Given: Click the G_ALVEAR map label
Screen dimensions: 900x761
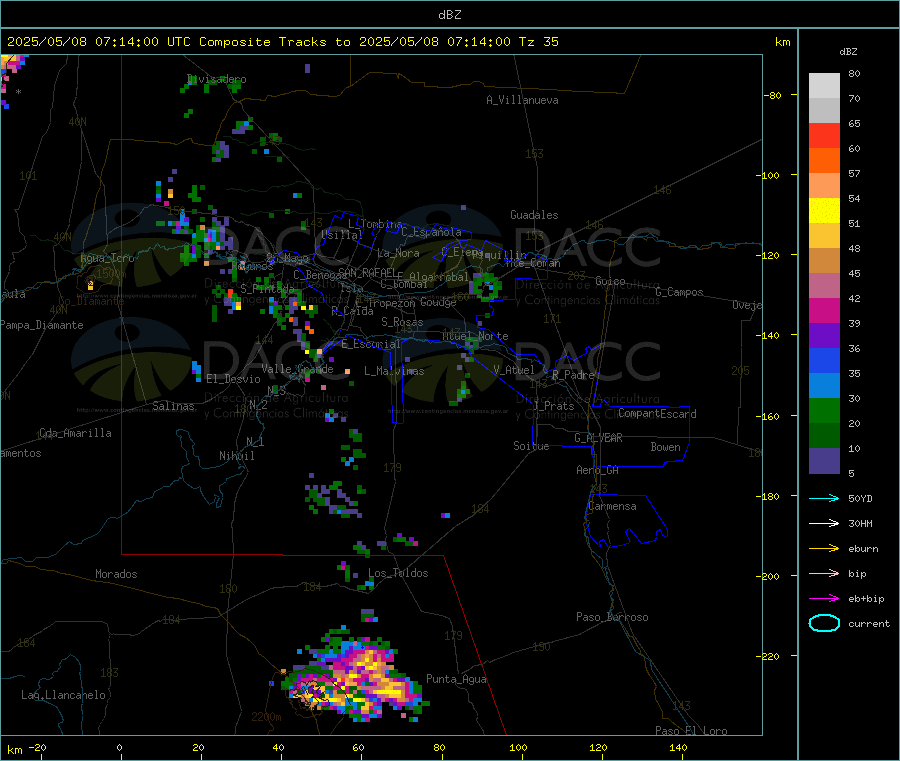Looking at the screenshot, I should [598, 438].
